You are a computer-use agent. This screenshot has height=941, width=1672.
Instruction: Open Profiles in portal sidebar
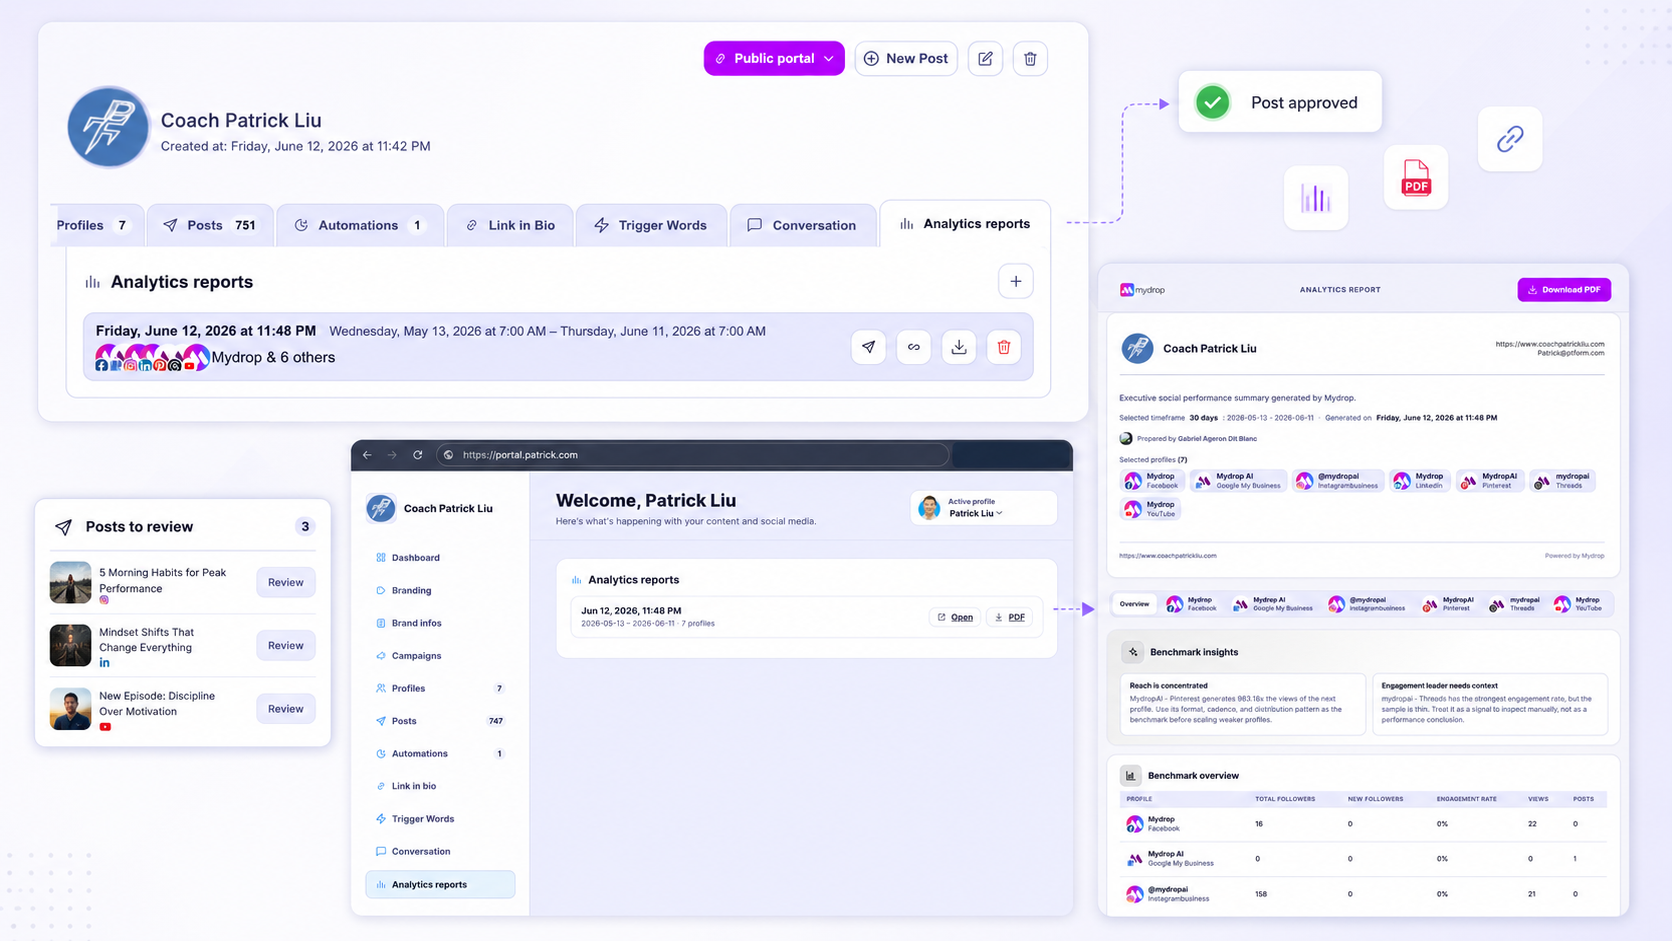click(x=440, y=688)
